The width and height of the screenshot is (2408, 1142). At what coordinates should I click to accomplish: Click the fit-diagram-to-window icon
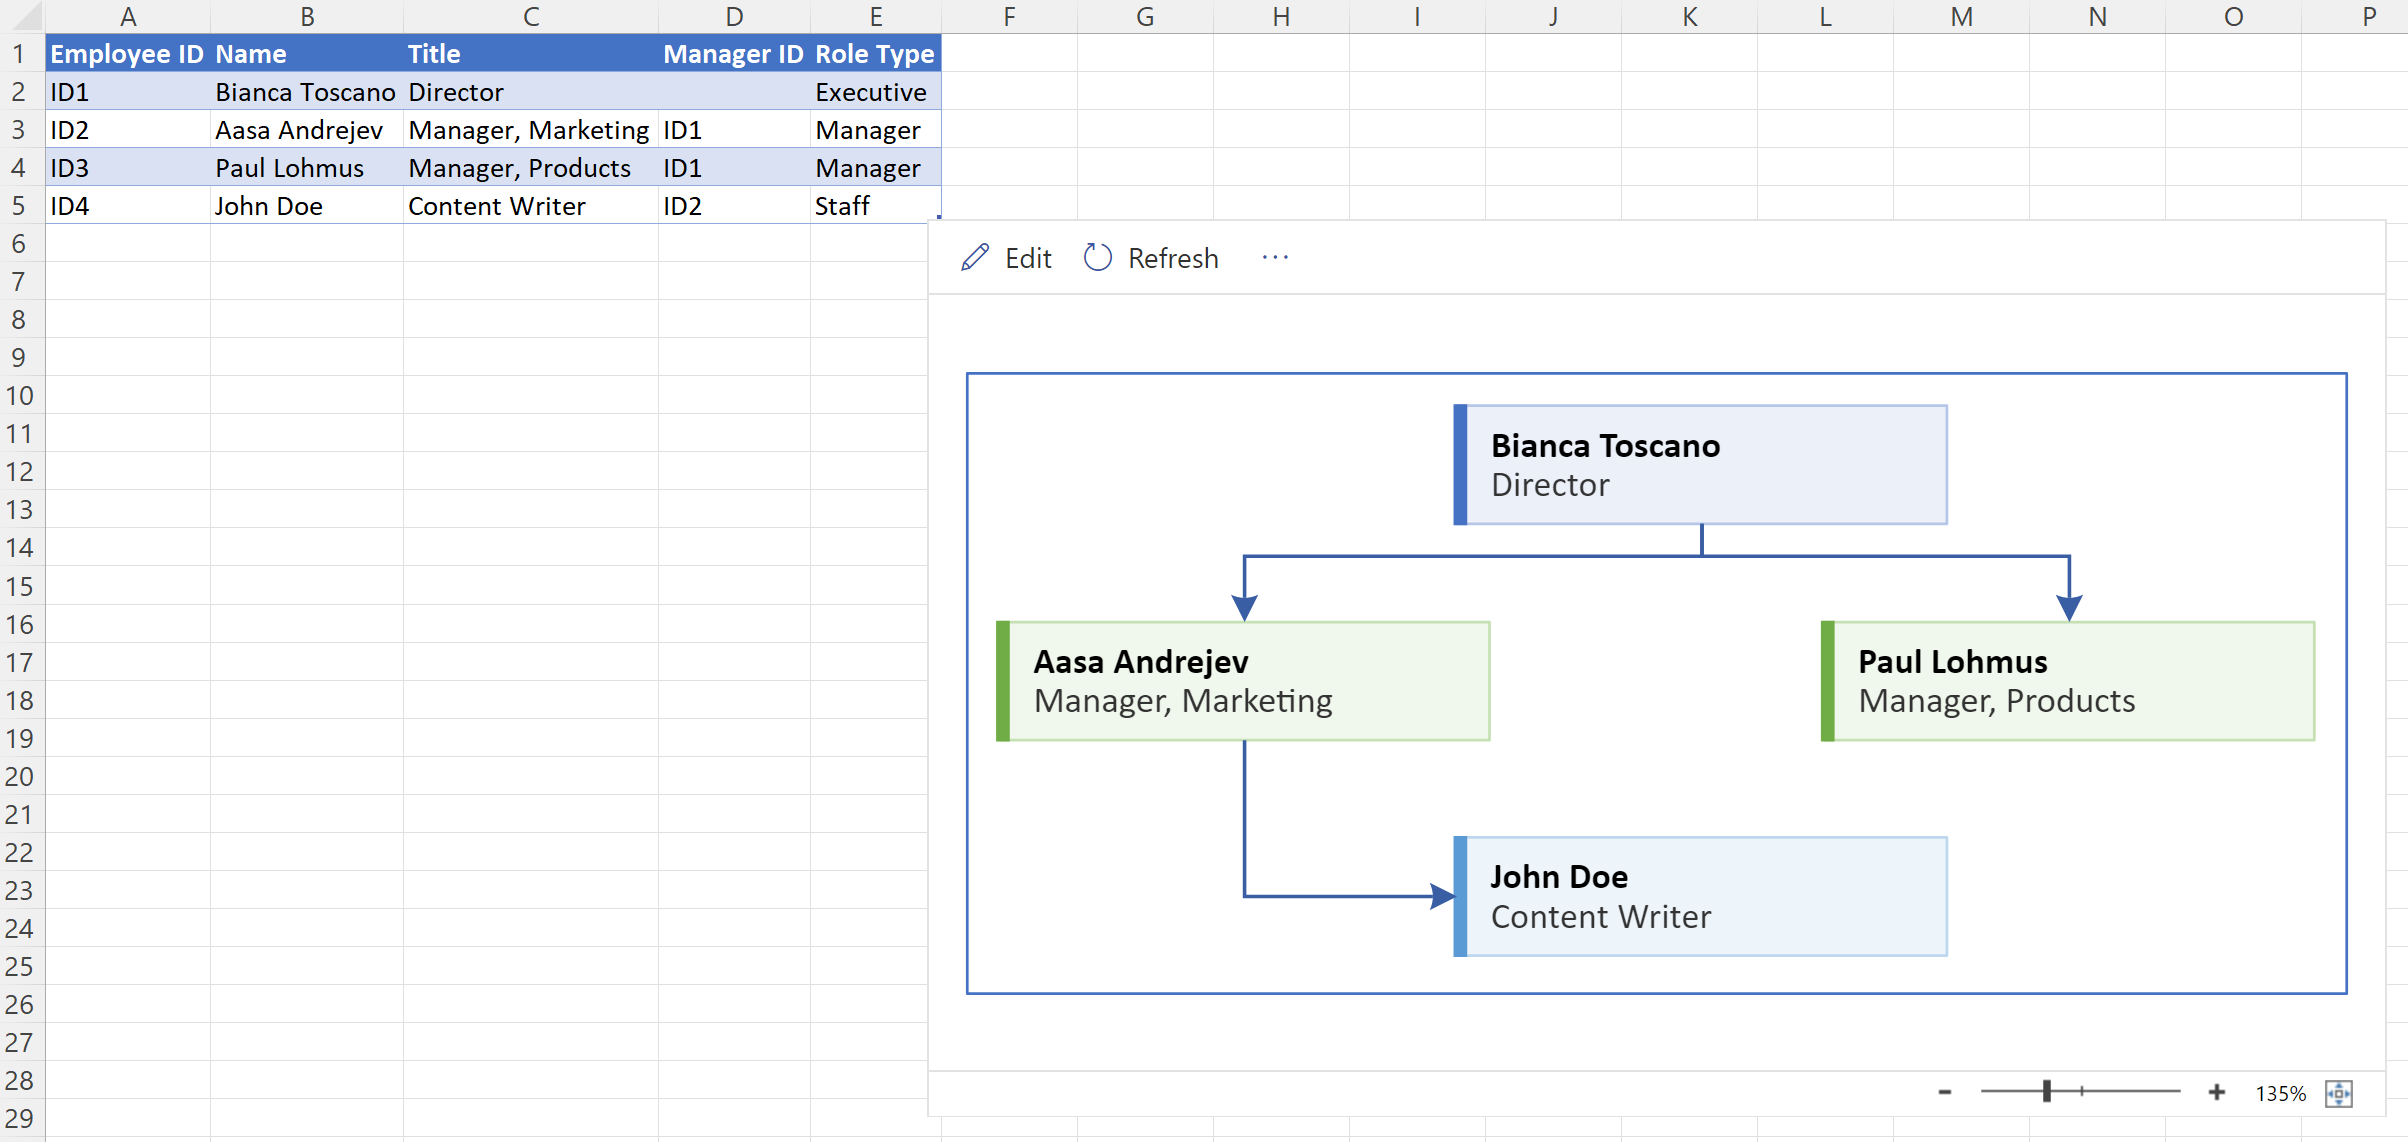[x=2340, y=1094]
